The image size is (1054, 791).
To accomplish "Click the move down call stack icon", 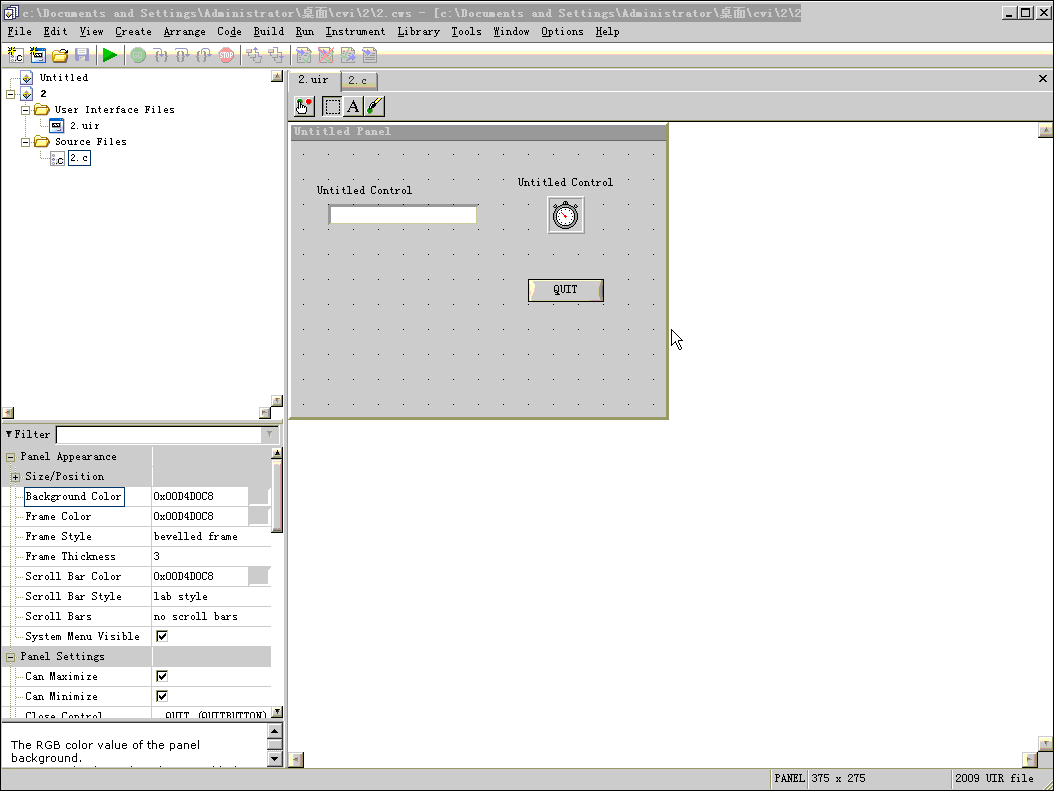I will point(276,56).
